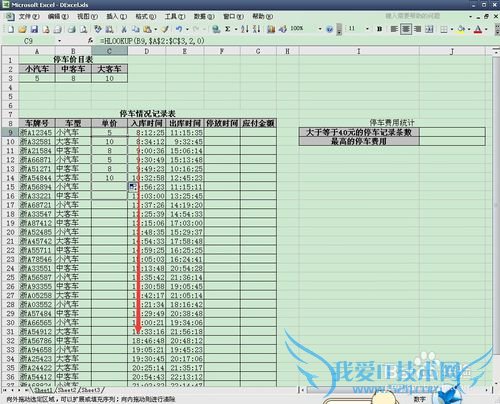Toggle Align Left button
This screenshot has width=500, height=404.
coord(394,29)
